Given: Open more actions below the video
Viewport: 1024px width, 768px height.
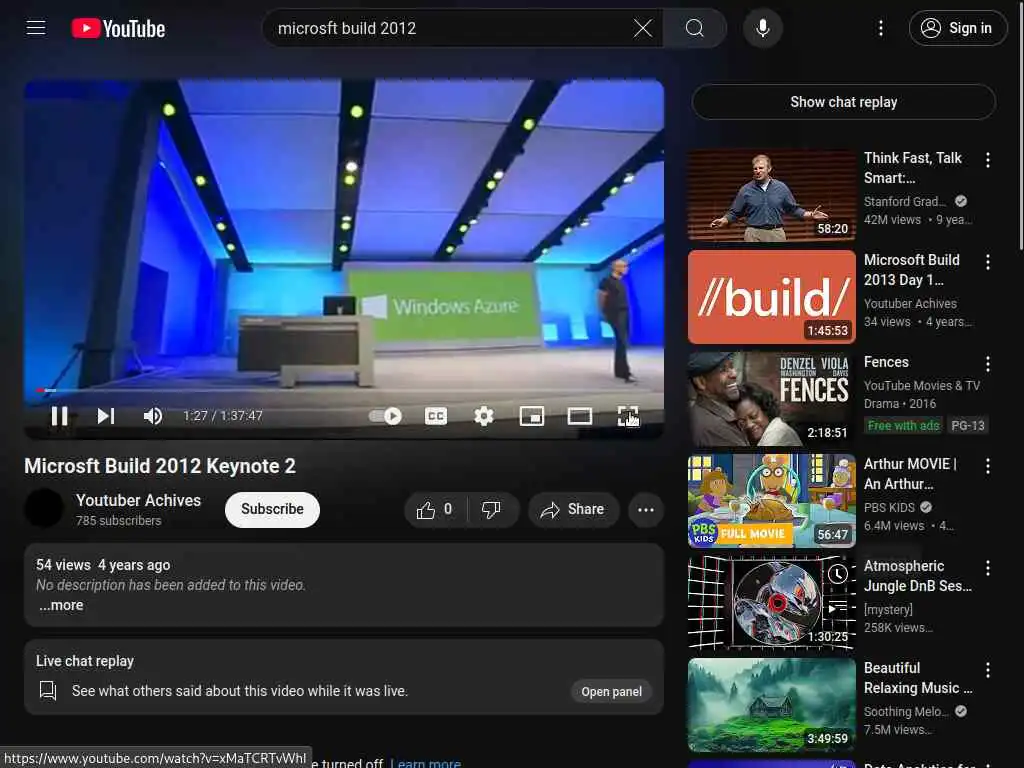Looking at the screenshot, I should [x=646, y=509].
